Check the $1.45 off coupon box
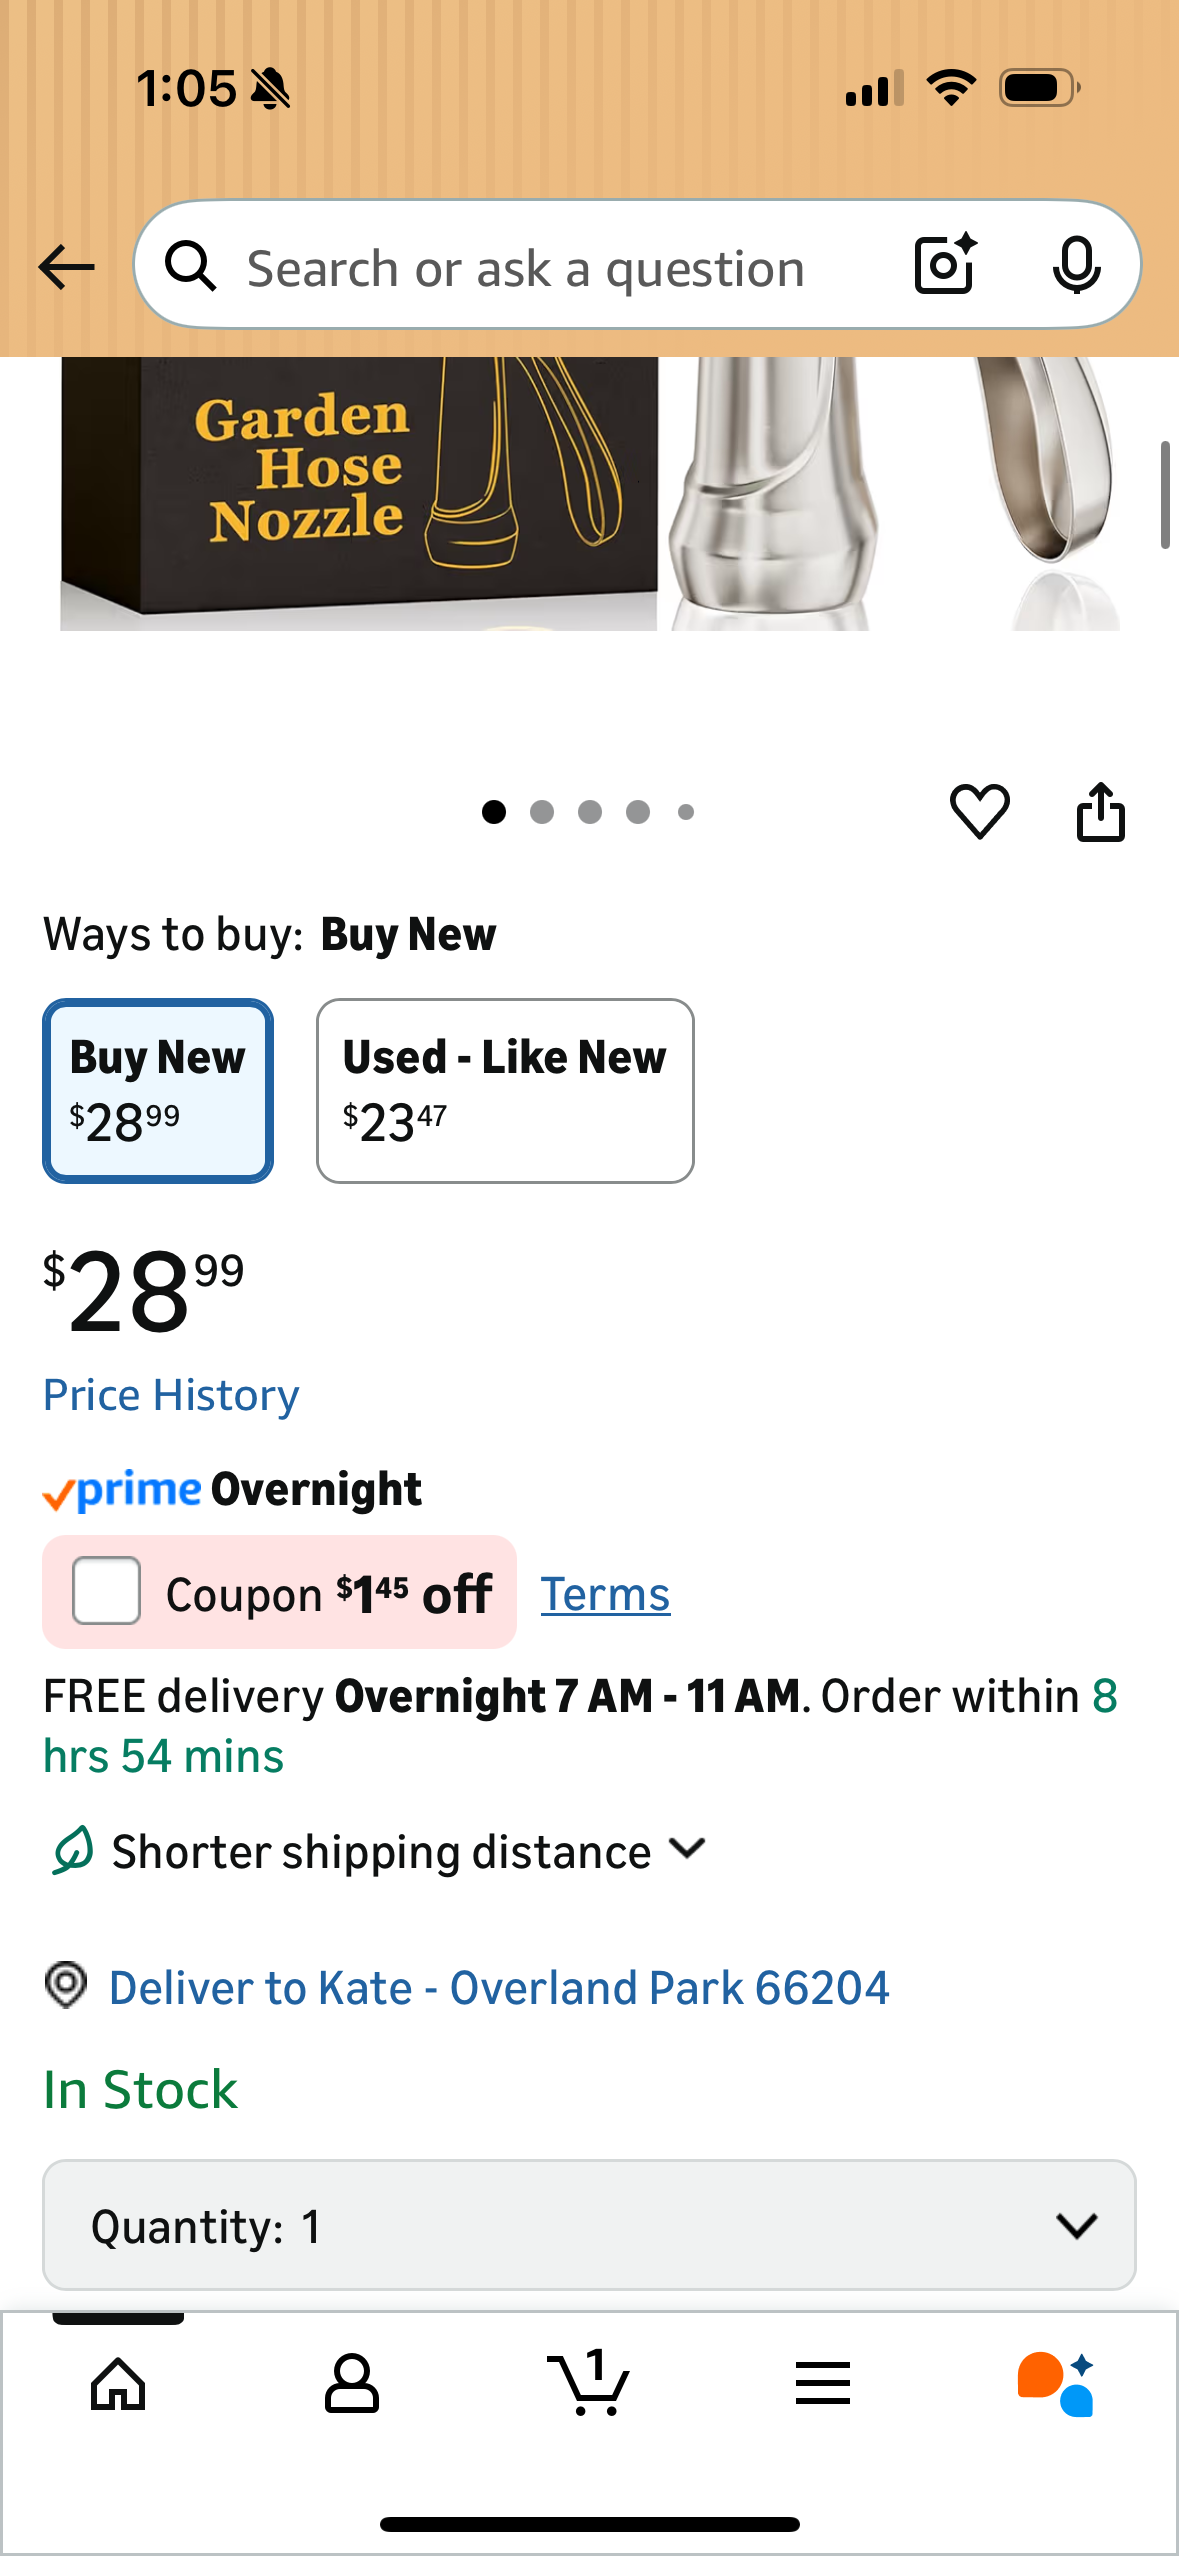The height and width of the screenshot is (2556, 1179). pyautogui.click(x=106, y=1590)
